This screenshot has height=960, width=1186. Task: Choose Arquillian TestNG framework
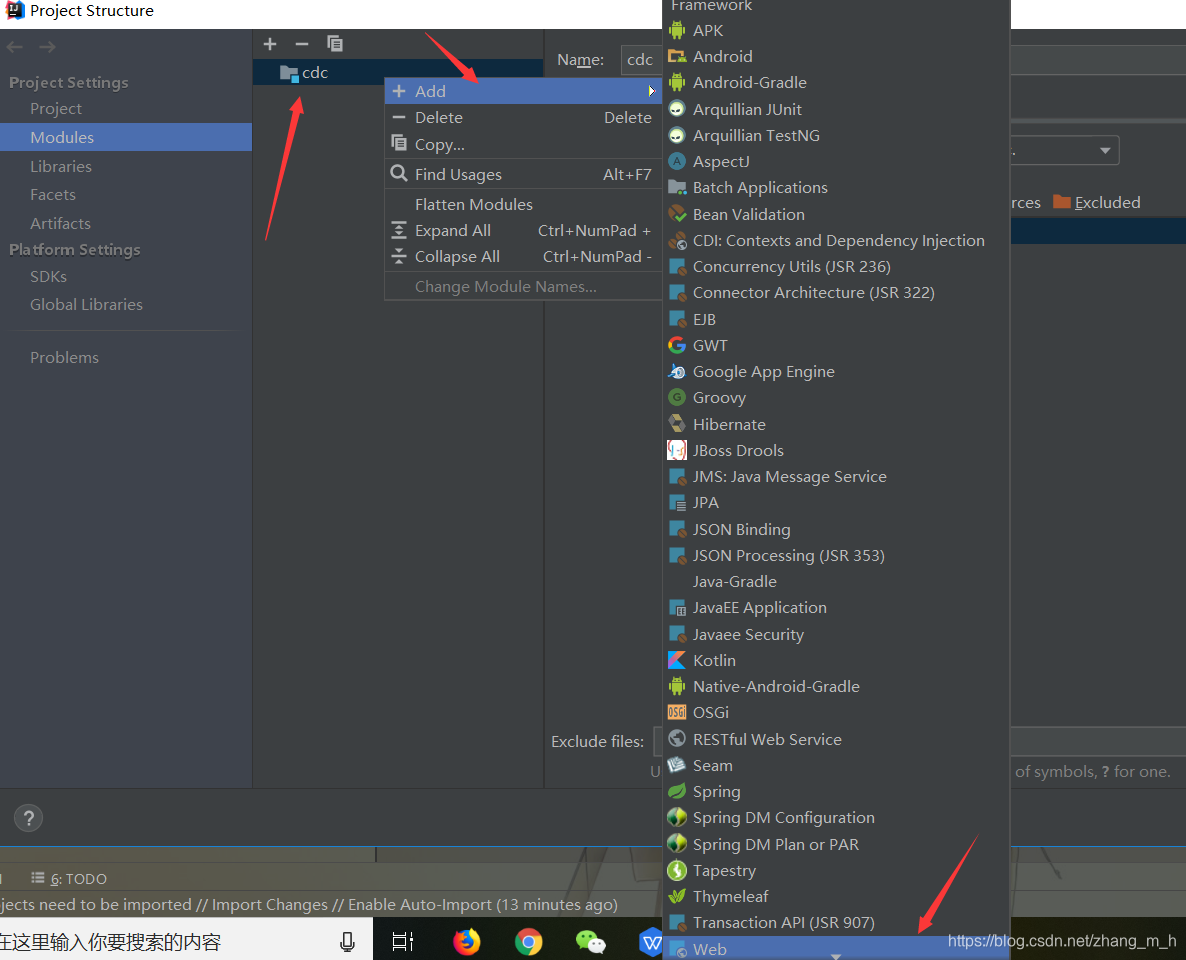(836, 135)
